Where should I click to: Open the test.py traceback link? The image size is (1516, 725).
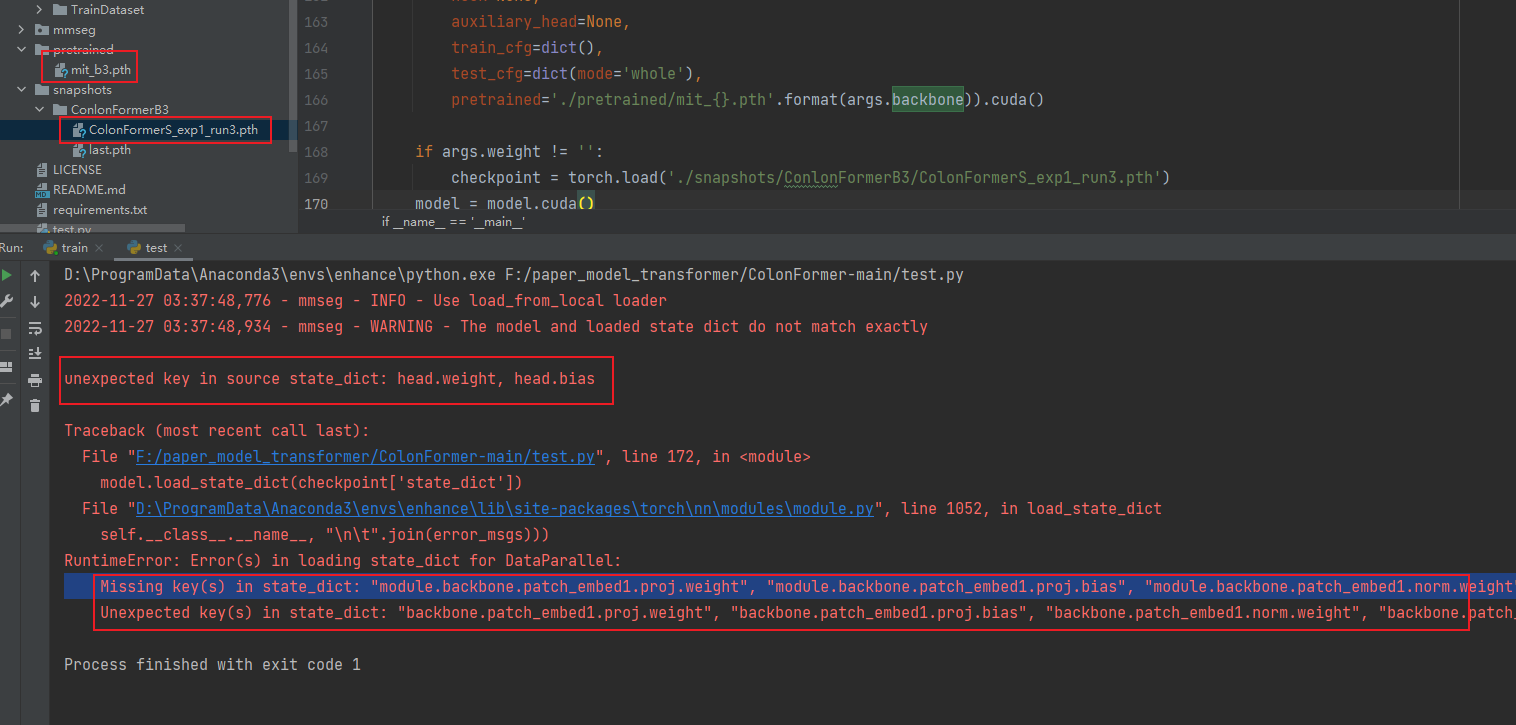(366, 457)
